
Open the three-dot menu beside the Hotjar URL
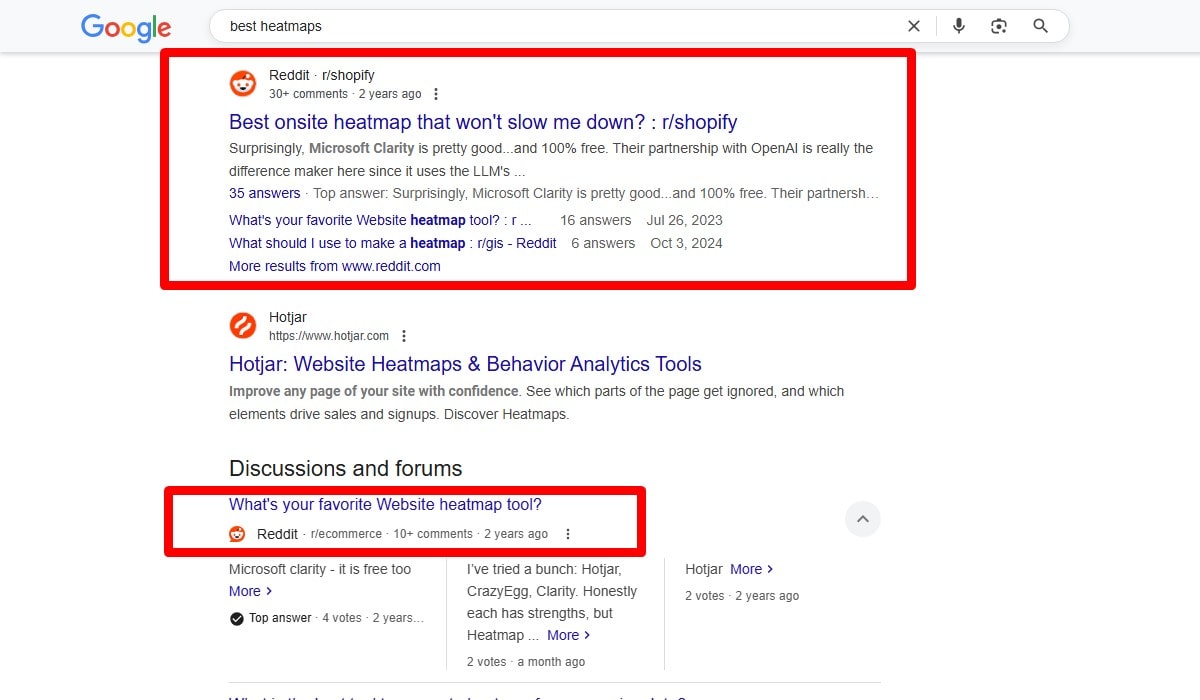404,336
